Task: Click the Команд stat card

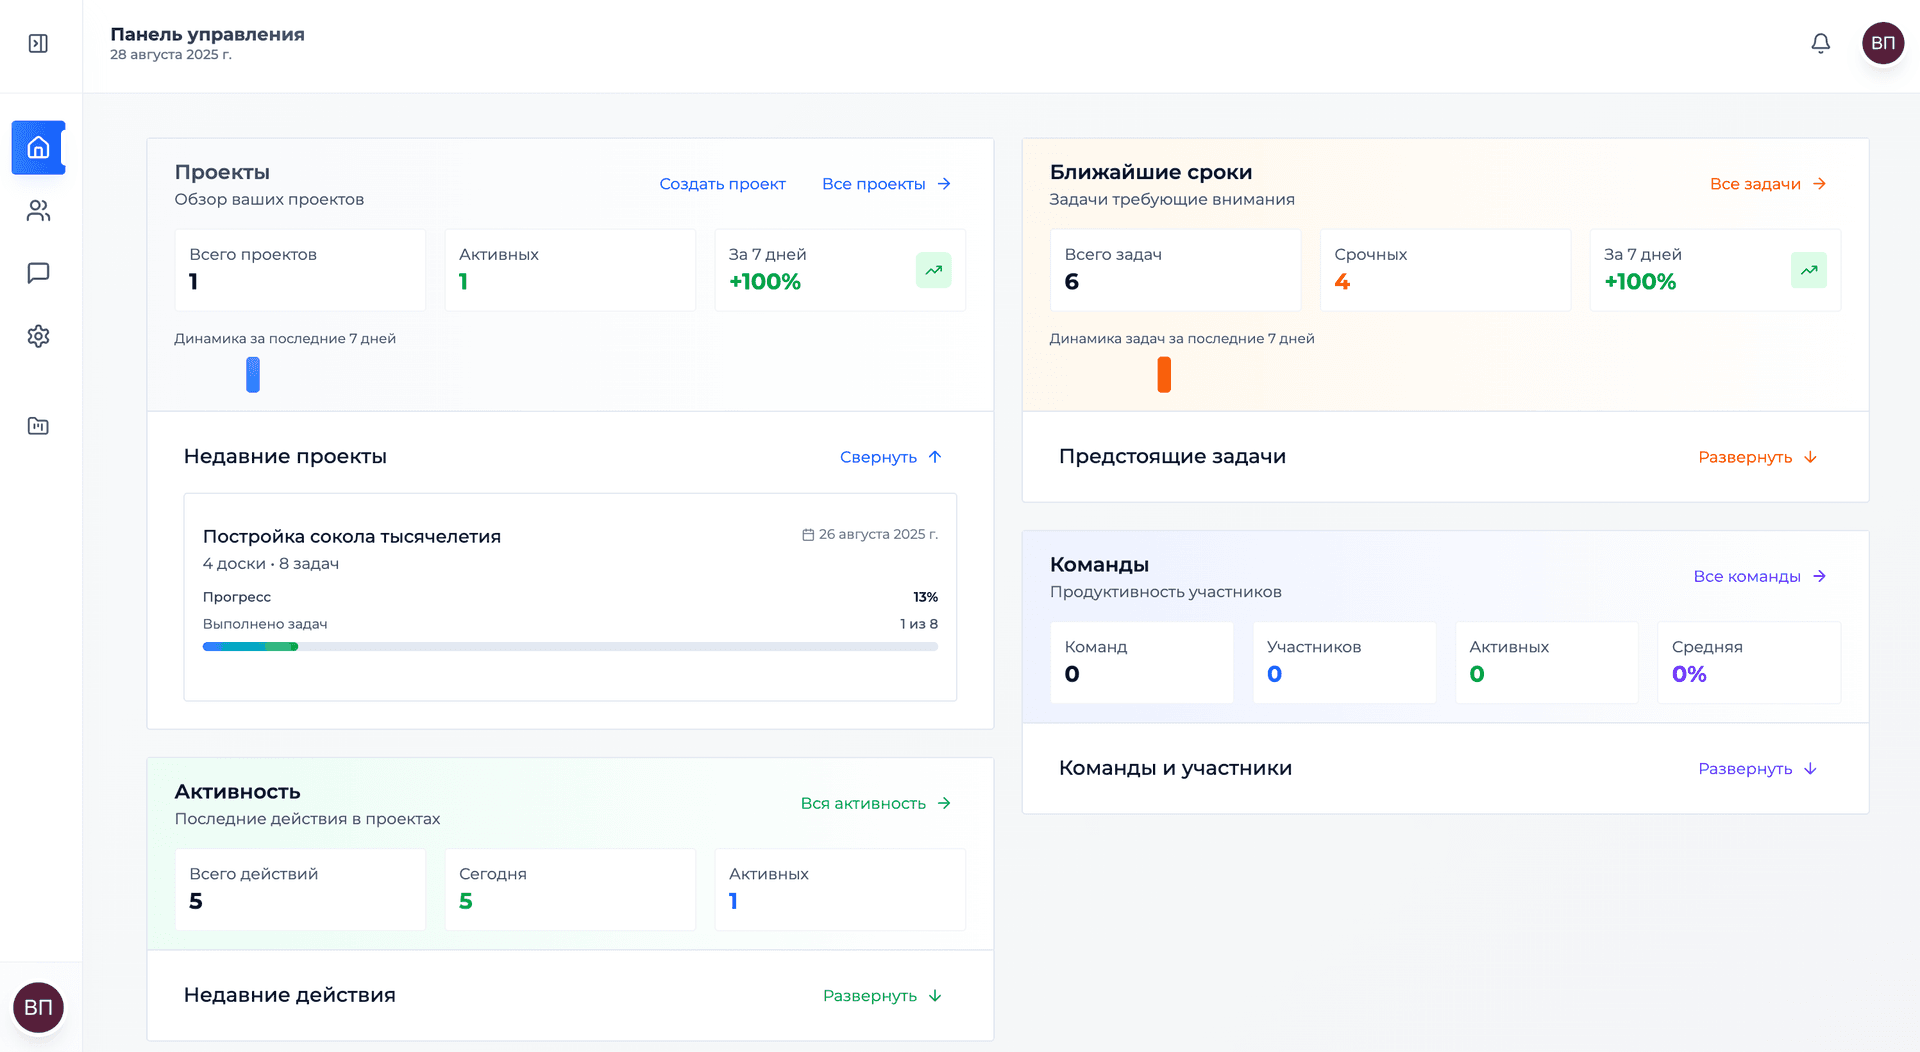Action: tap(1141, 663)
